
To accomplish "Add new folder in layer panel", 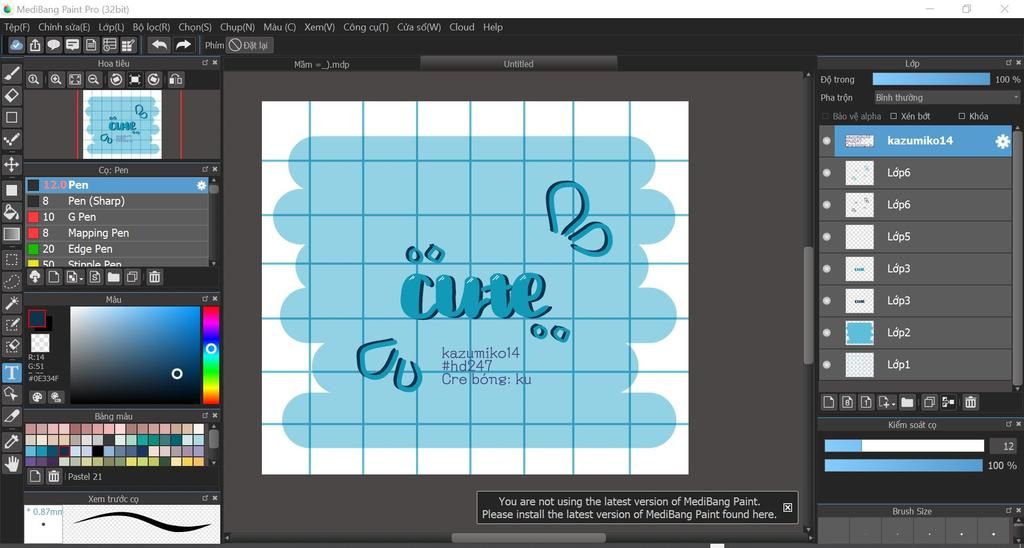I will [x=907, y=402].
